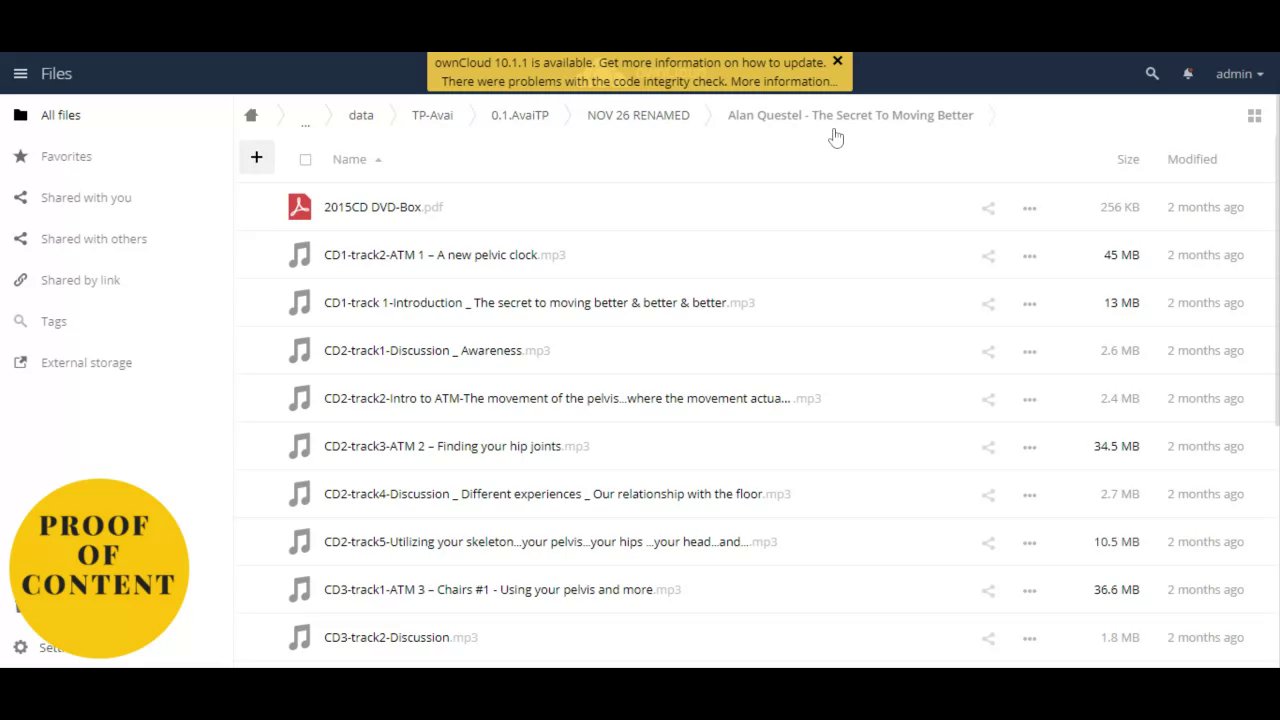Open more actions for CD2-track1-Discussion Awareness
1280x720 pixels.
1029,352
